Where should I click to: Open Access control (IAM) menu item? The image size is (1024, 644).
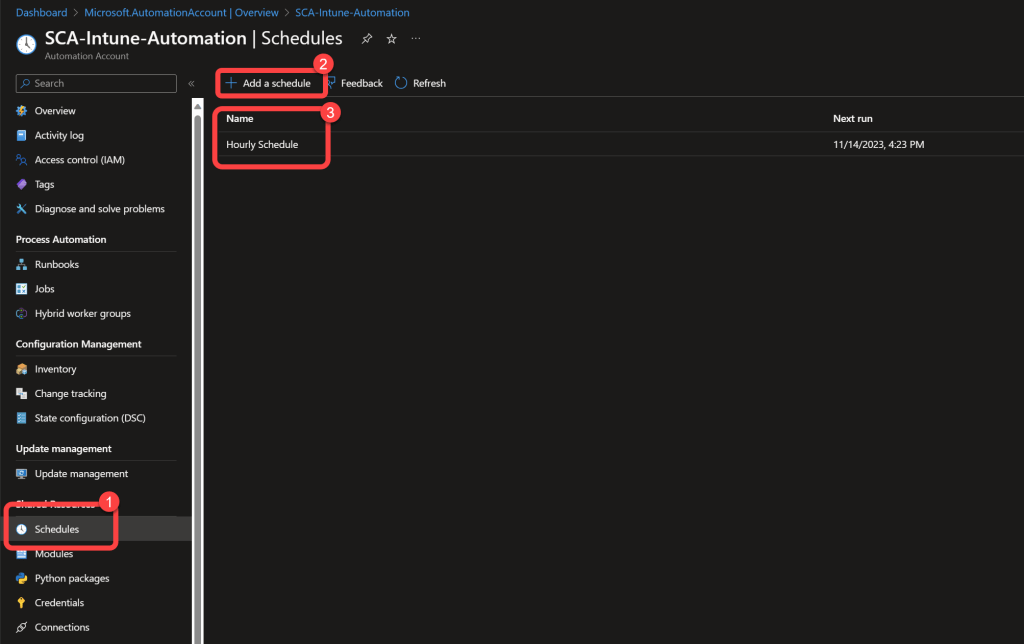click(x=79, y=160)
